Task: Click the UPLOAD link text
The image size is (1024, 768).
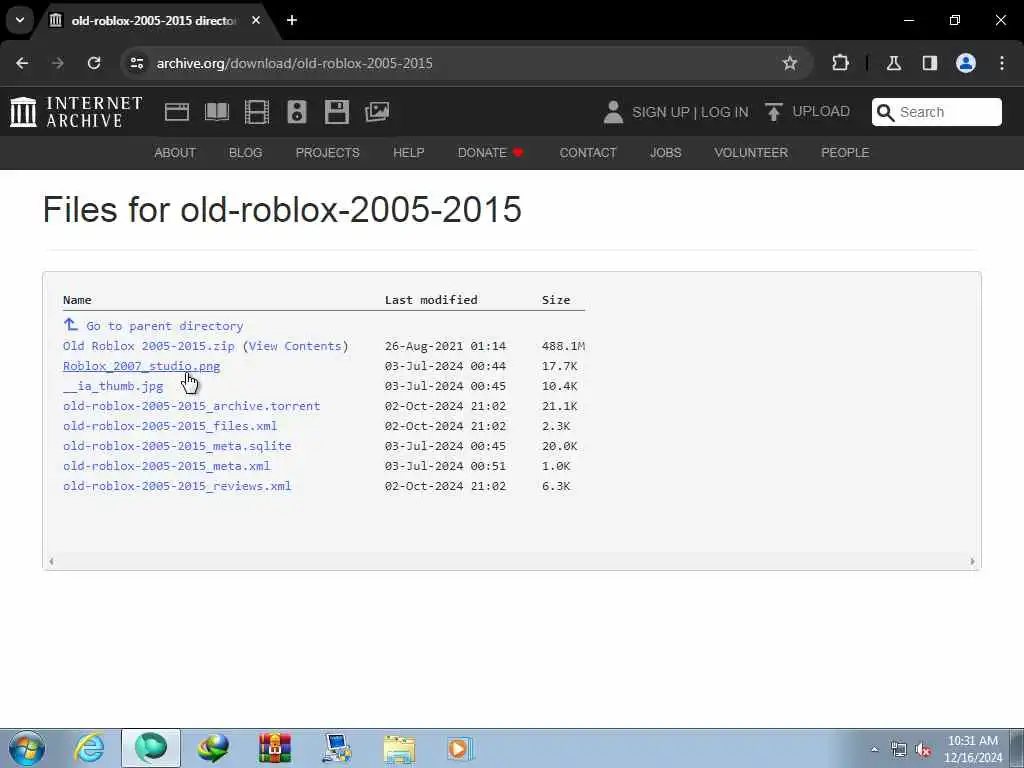Action: pyautogui.click(x=821, y=111)
